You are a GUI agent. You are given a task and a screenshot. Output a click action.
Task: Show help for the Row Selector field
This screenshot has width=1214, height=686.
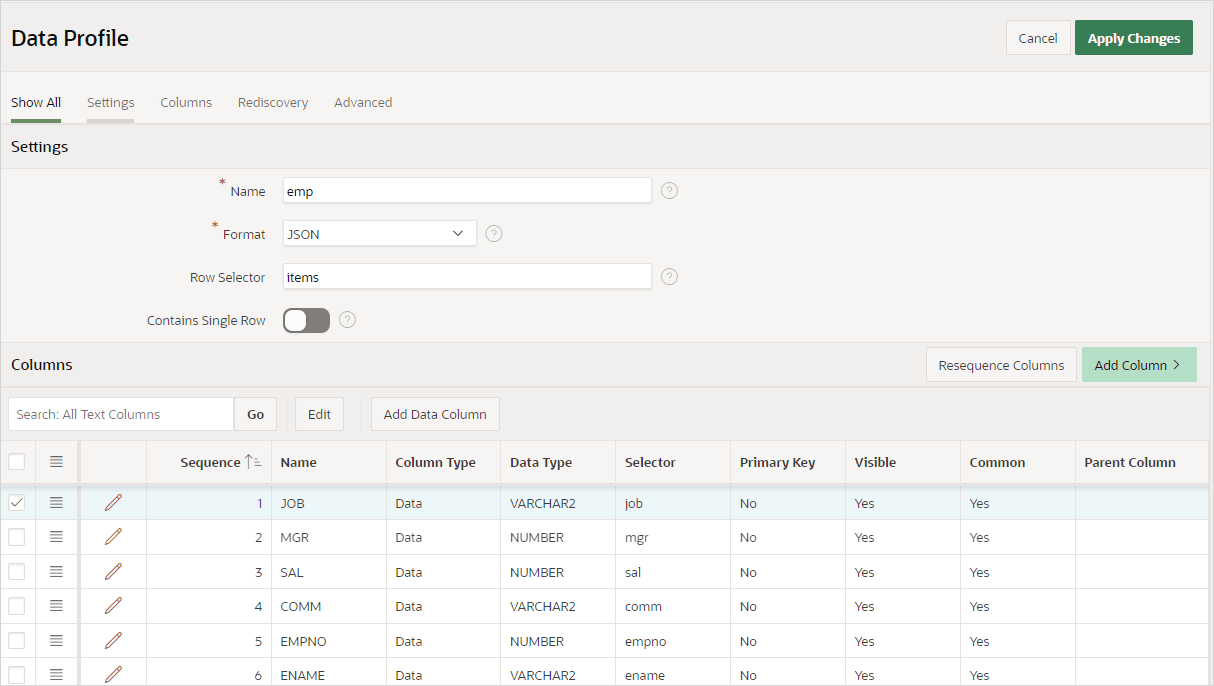[670, 277]
